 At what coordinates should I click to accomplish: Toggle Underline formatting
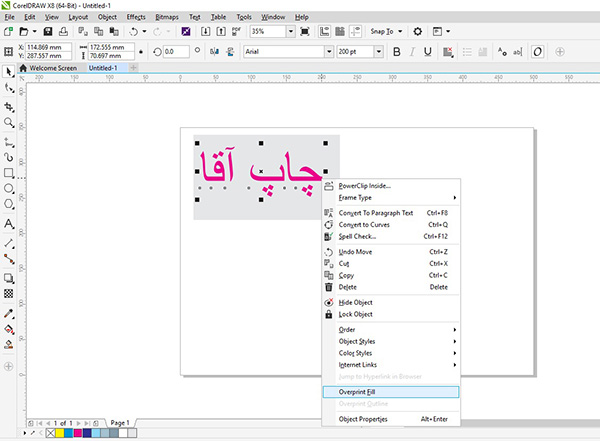[428, 52]
